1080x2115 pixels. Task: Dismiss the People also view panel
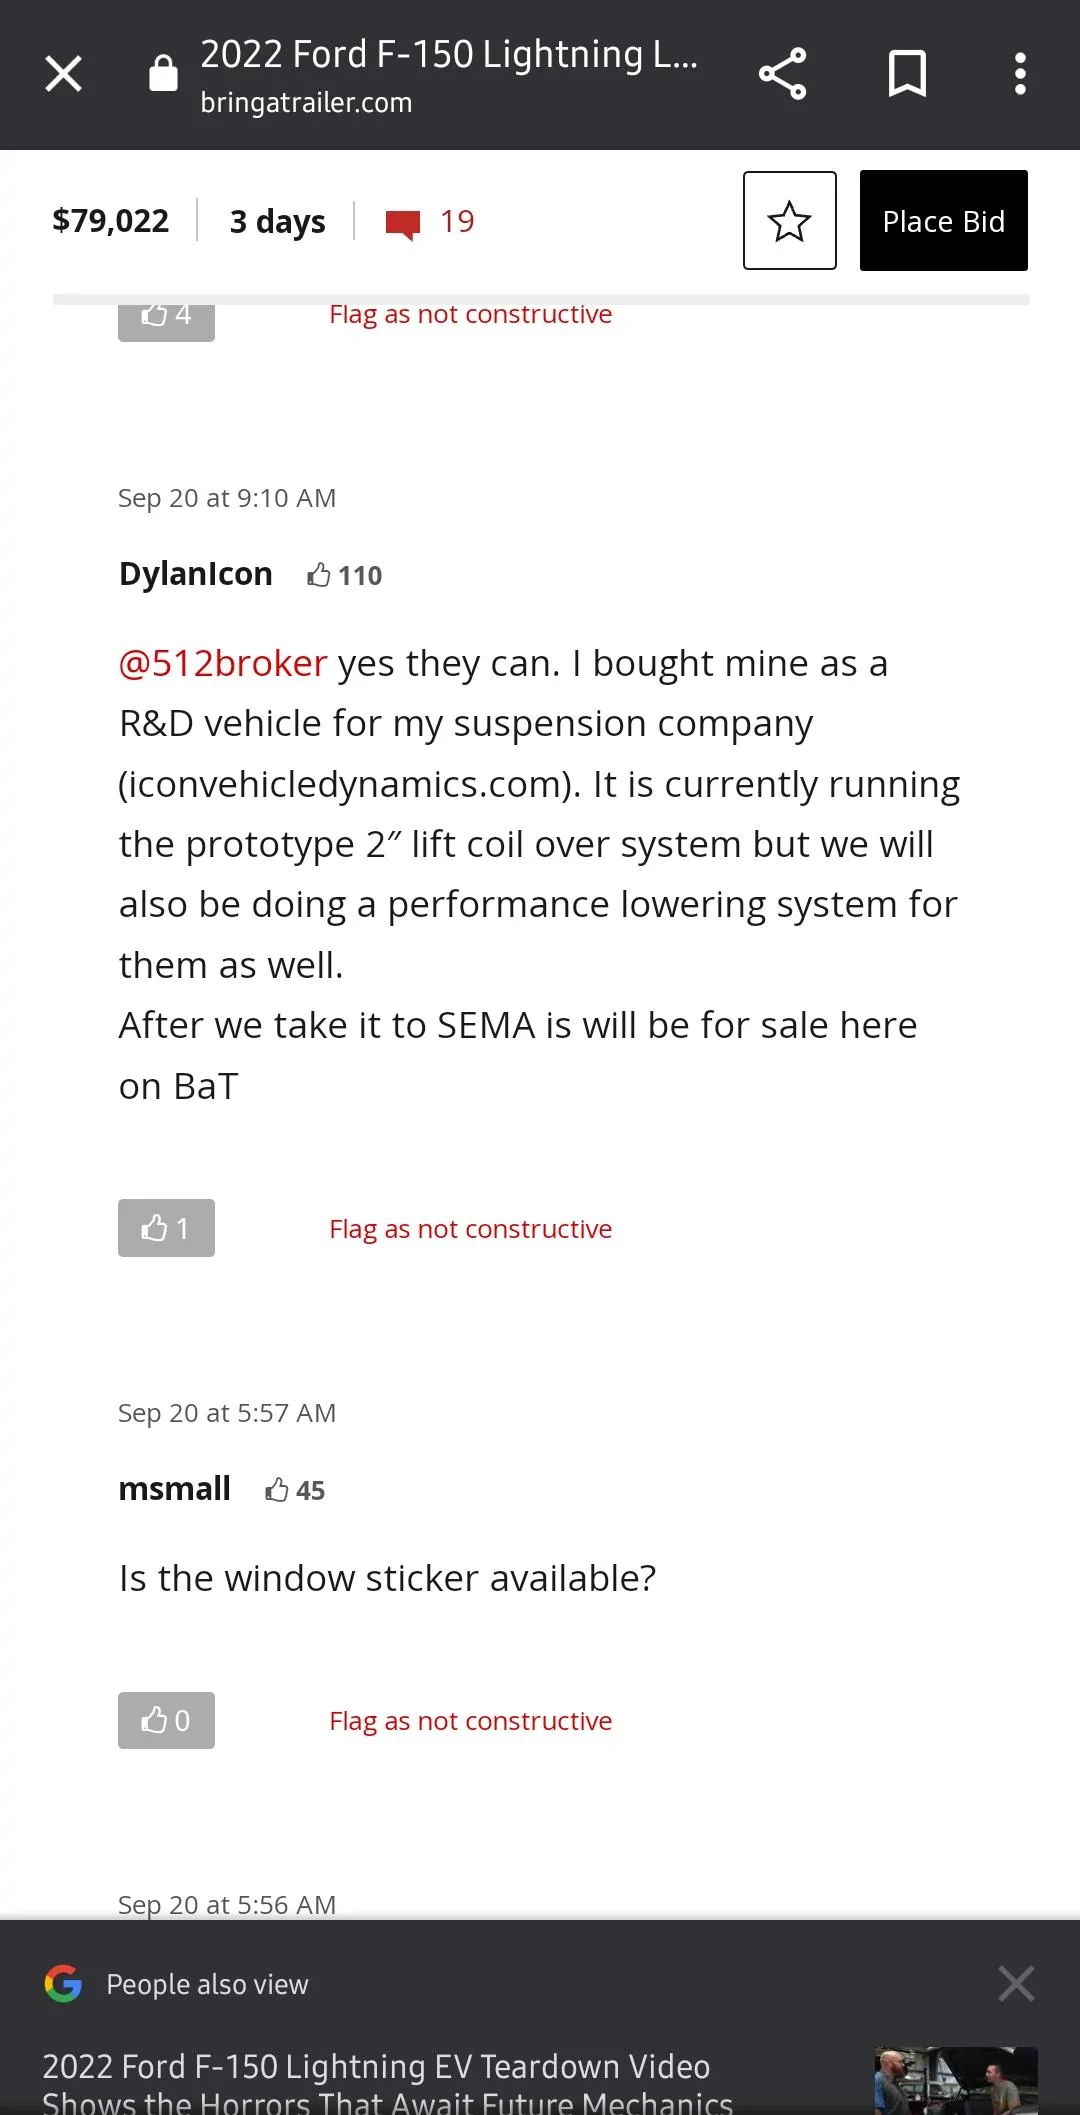pyautogui.click(x=1015, y=1983)
